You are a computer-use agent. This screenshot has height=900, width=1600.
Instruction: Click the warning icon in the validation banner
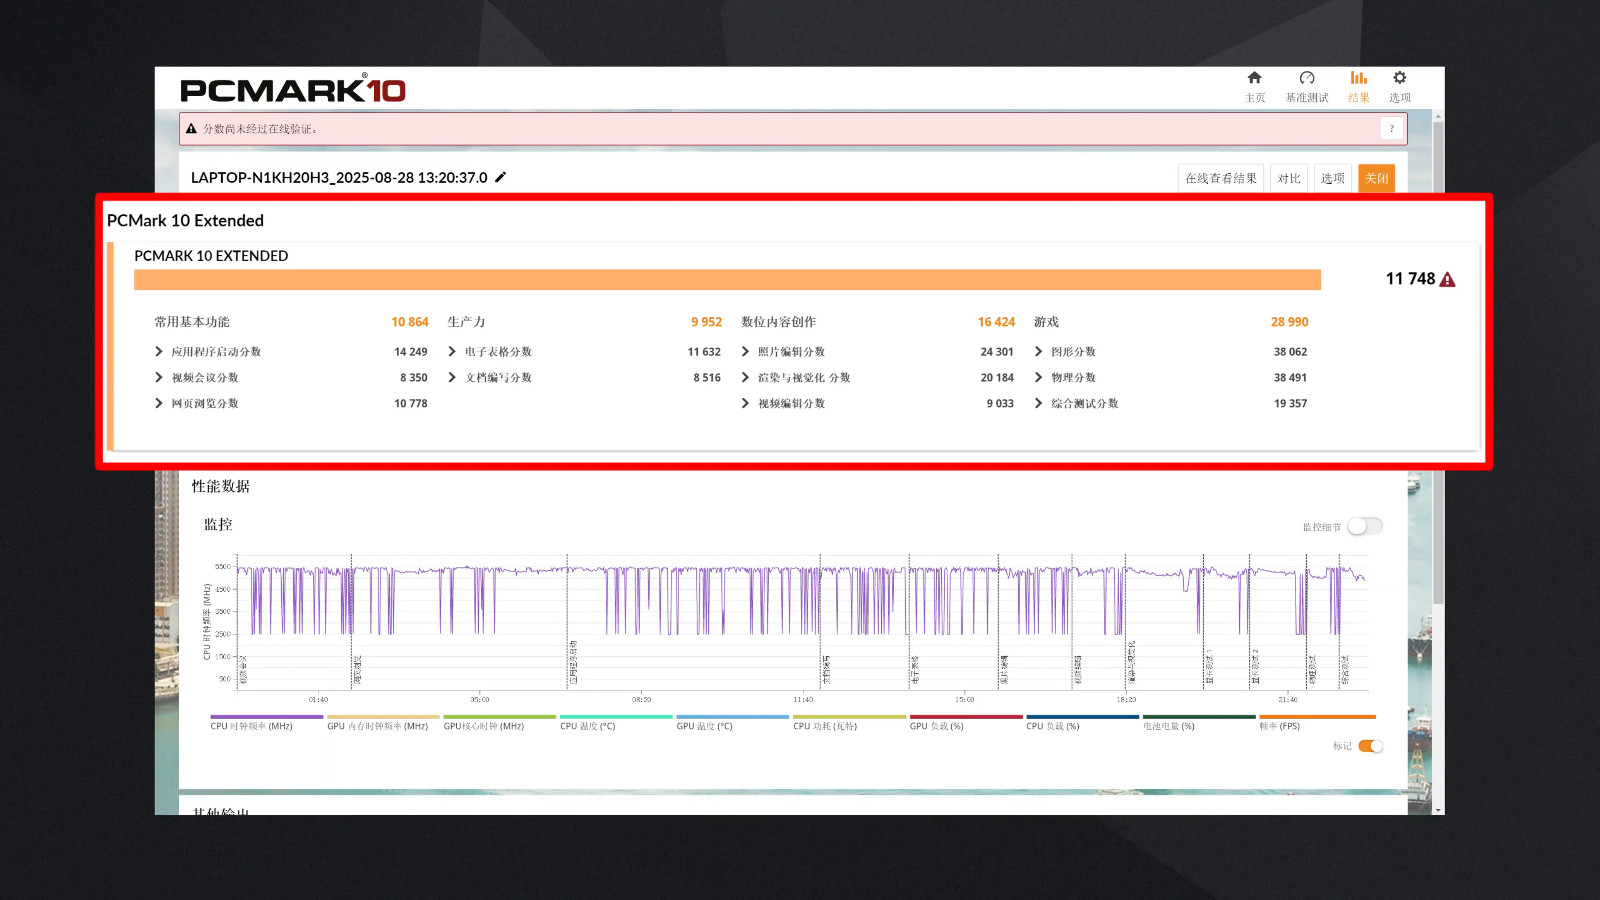coord(191,128)
